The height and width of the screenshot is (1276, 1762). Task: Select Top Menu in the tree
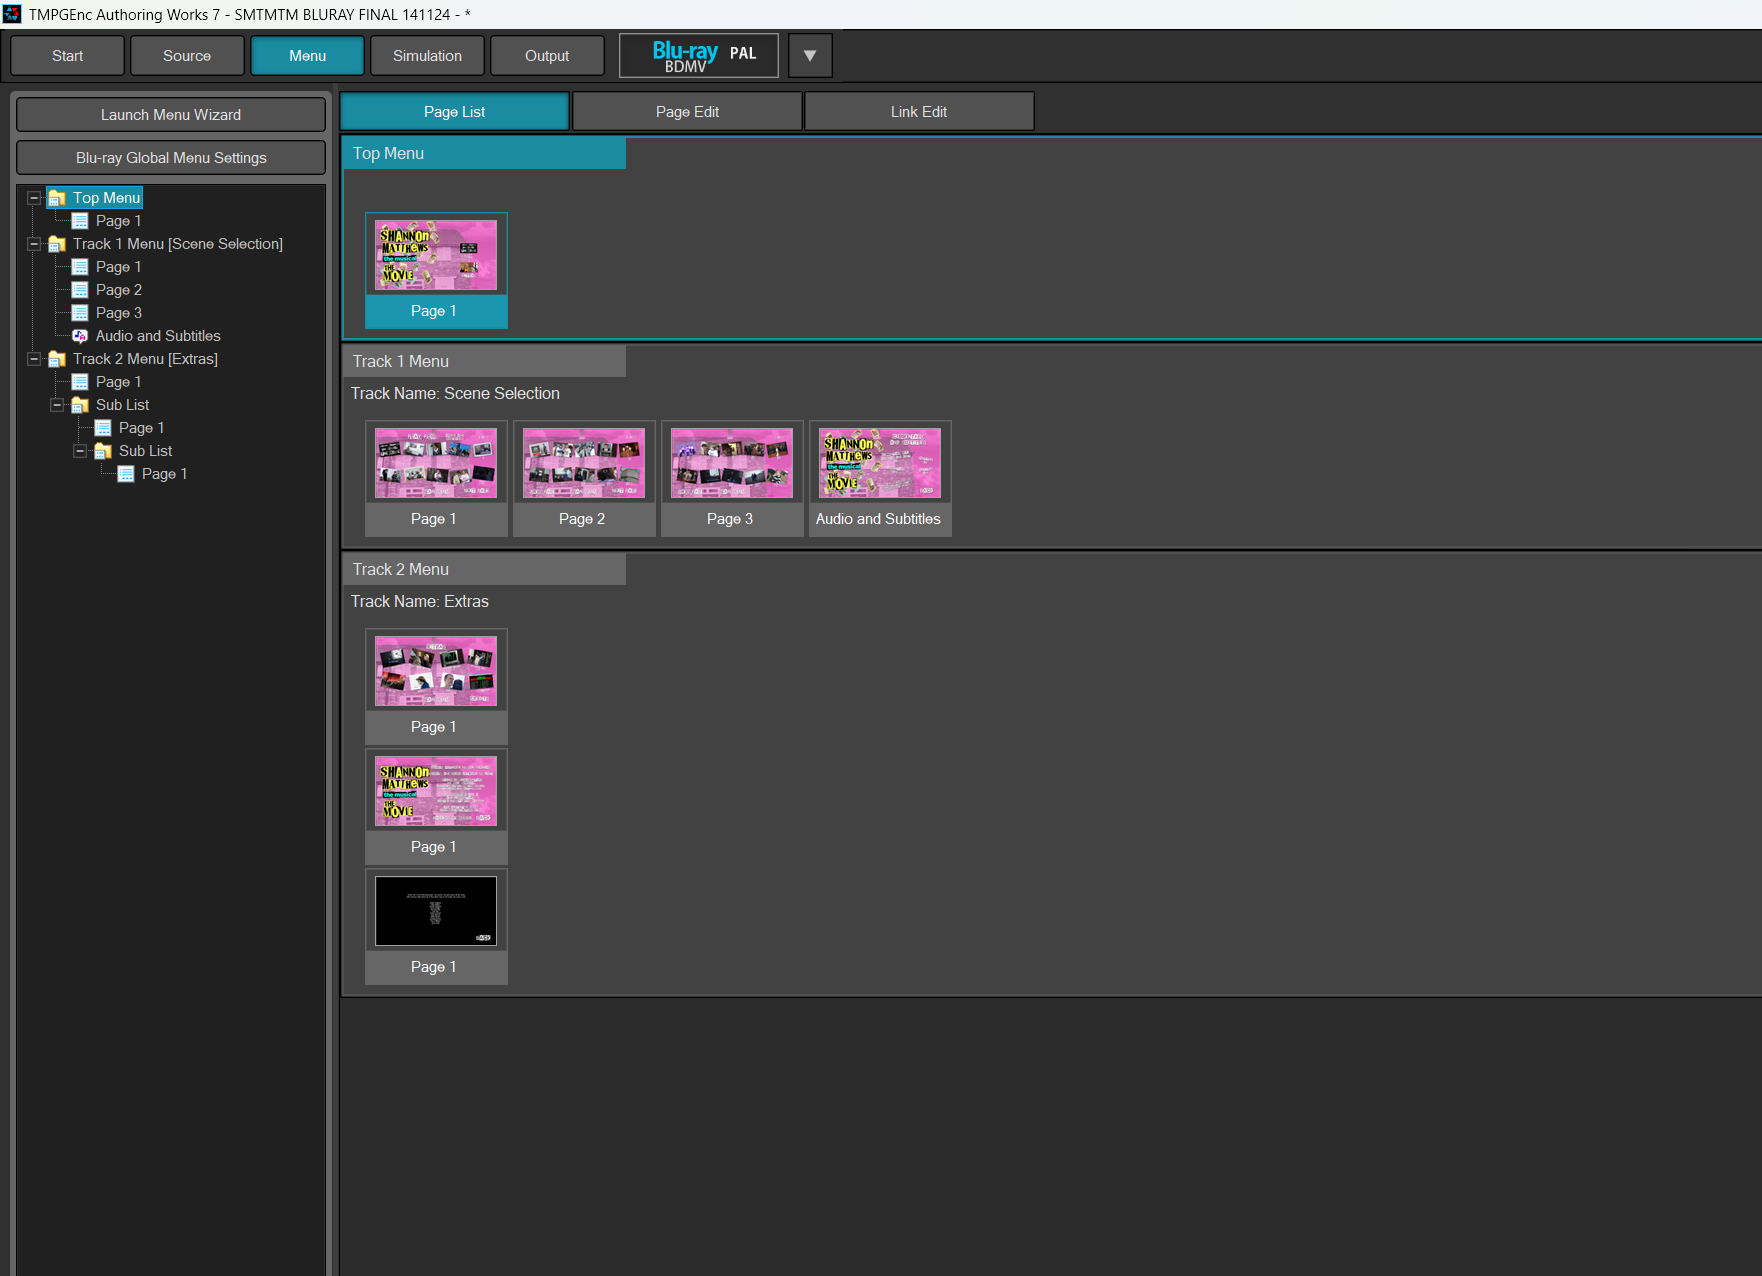[106, 198]
